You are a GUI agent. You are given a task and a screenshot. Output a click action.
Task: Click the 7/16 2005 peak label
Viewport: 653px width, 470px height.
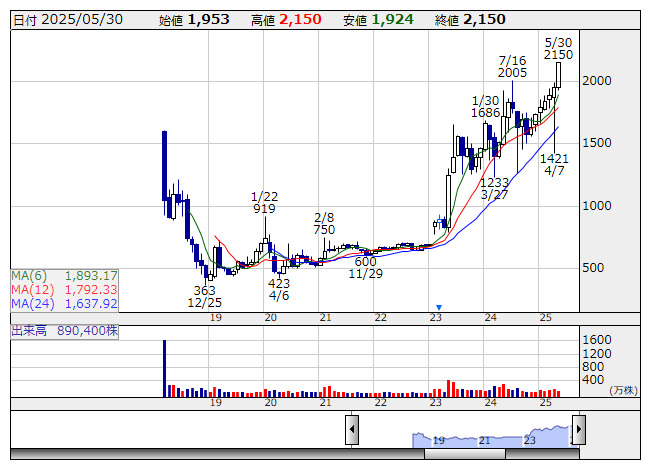pyautogui.click(x=512, y=67)
